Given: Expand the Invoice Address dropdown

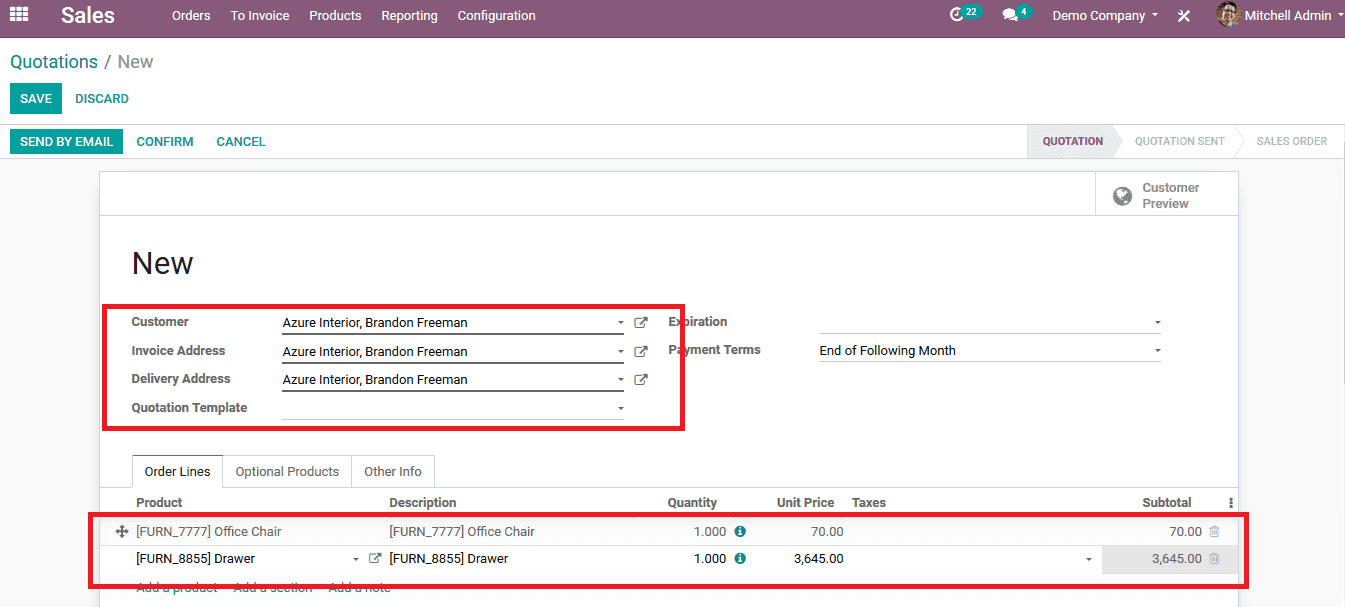Looking at the screenshot, I should click(621, 351).
